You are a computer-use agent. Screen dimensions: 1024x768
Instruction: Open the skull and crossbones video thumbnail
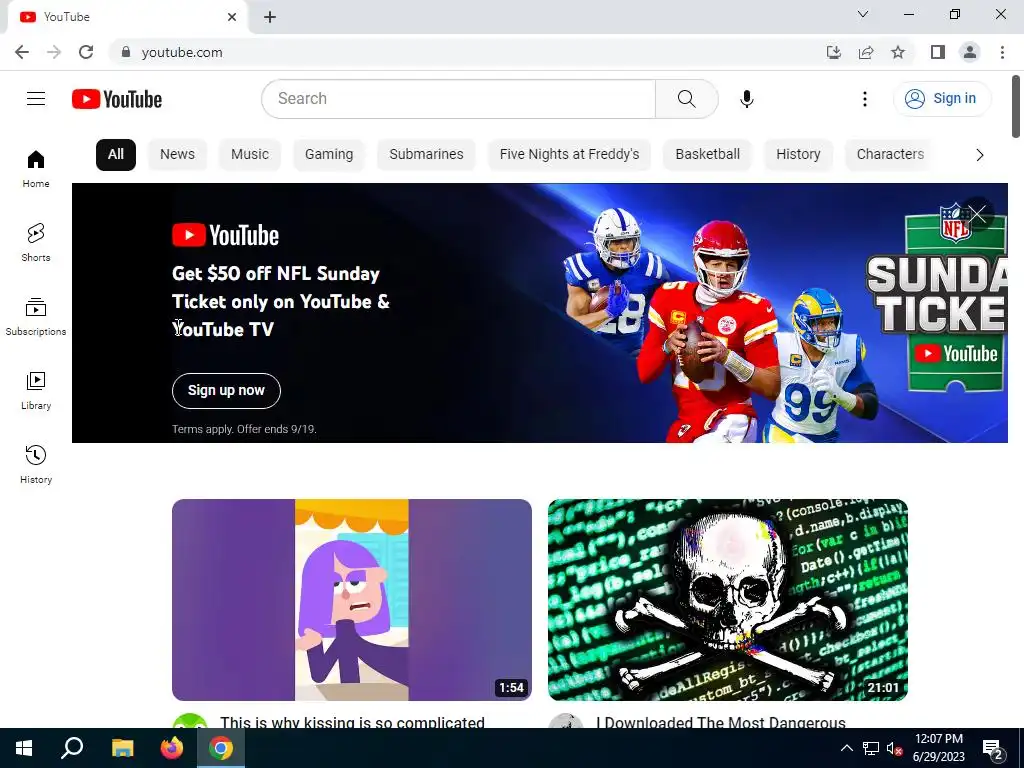pyautogui.click(x=728, y=600)
